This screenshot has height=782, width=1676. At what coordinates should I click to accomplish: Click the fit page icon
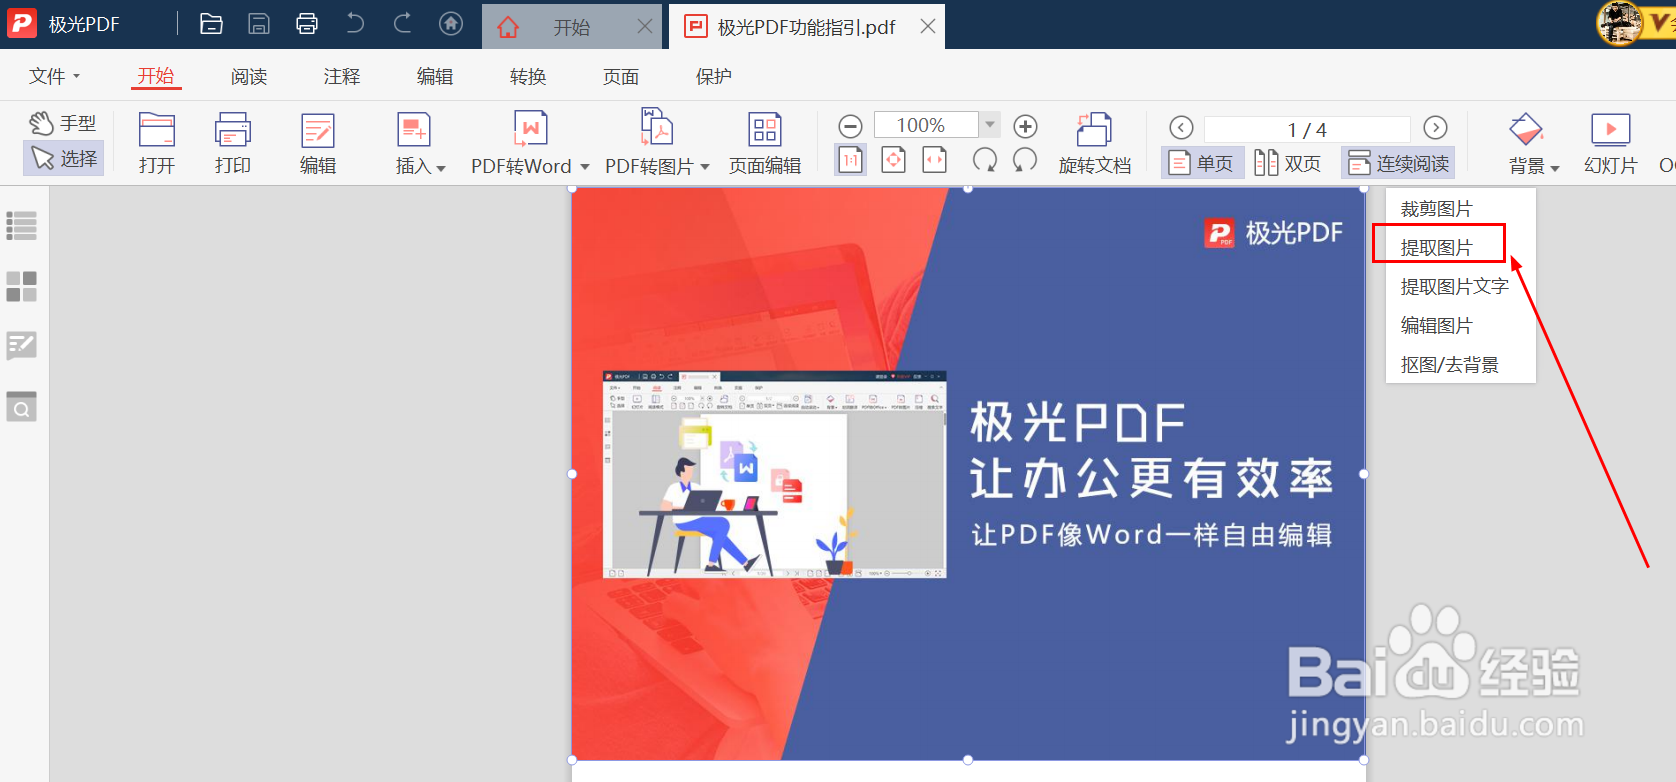[893, 160]
